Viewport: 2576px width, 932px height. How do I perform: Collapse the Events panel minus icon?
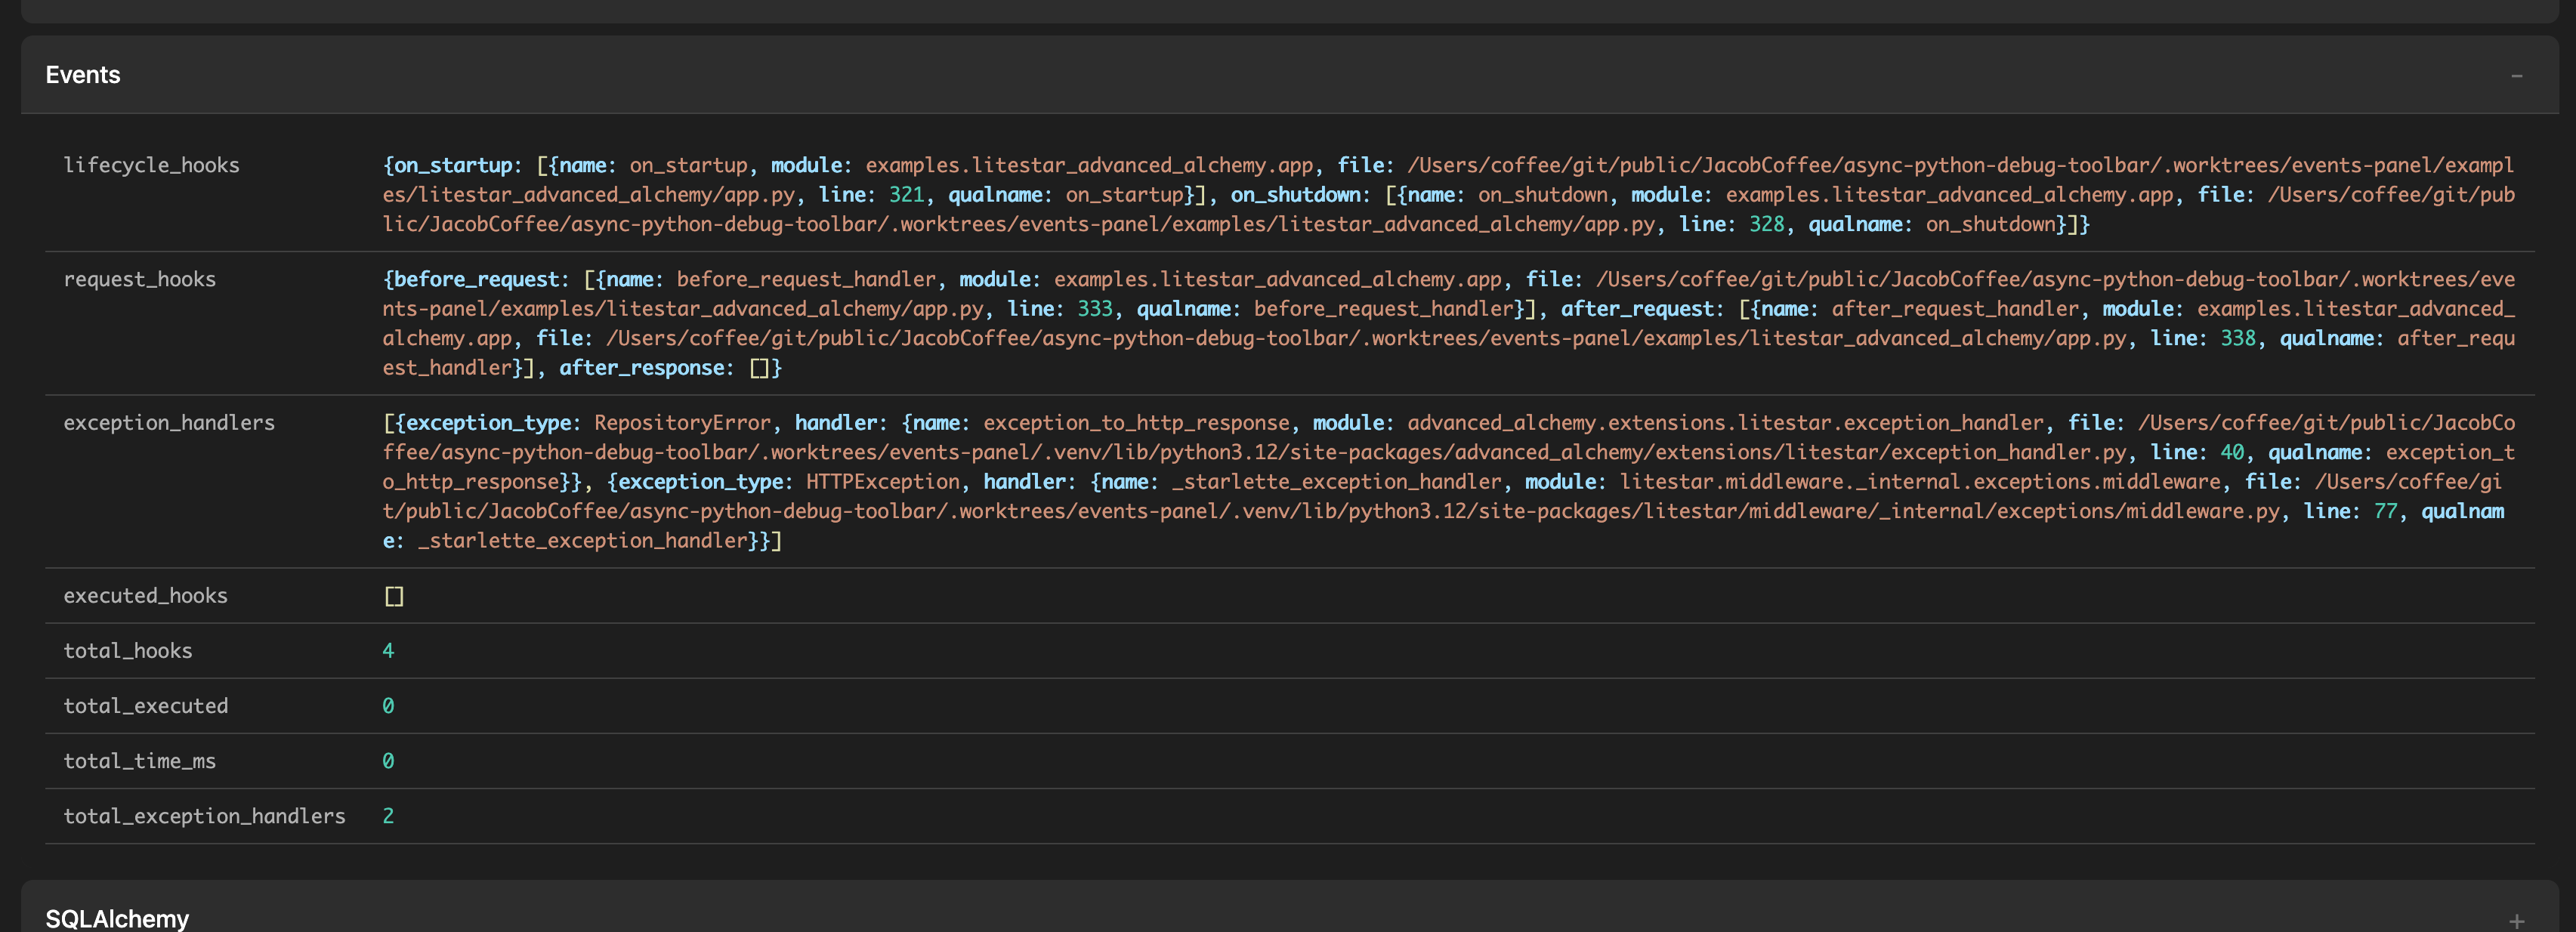(x=2516, y=76)
